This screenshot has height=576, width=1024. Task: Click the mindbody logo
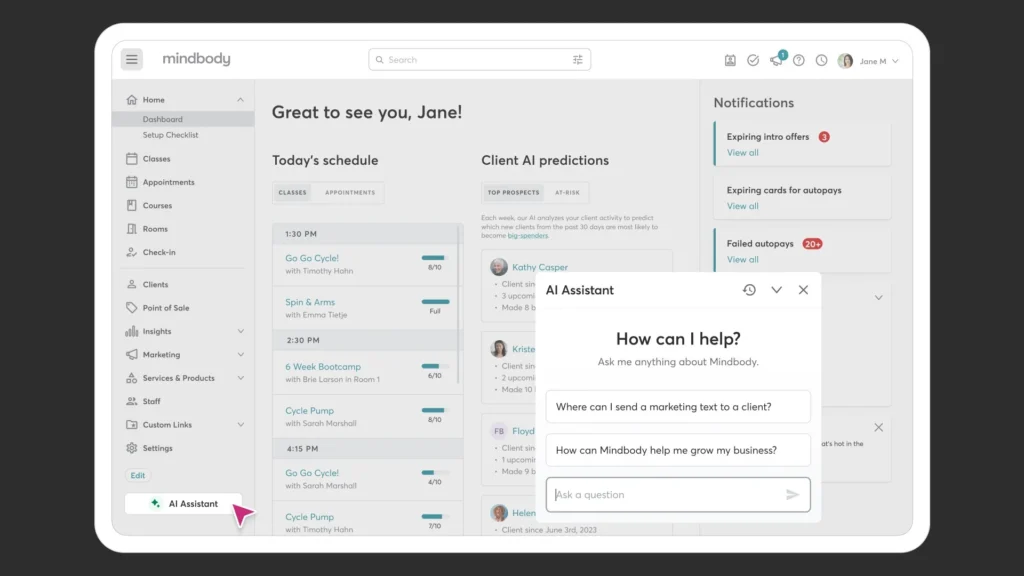(x=196, y=59)
